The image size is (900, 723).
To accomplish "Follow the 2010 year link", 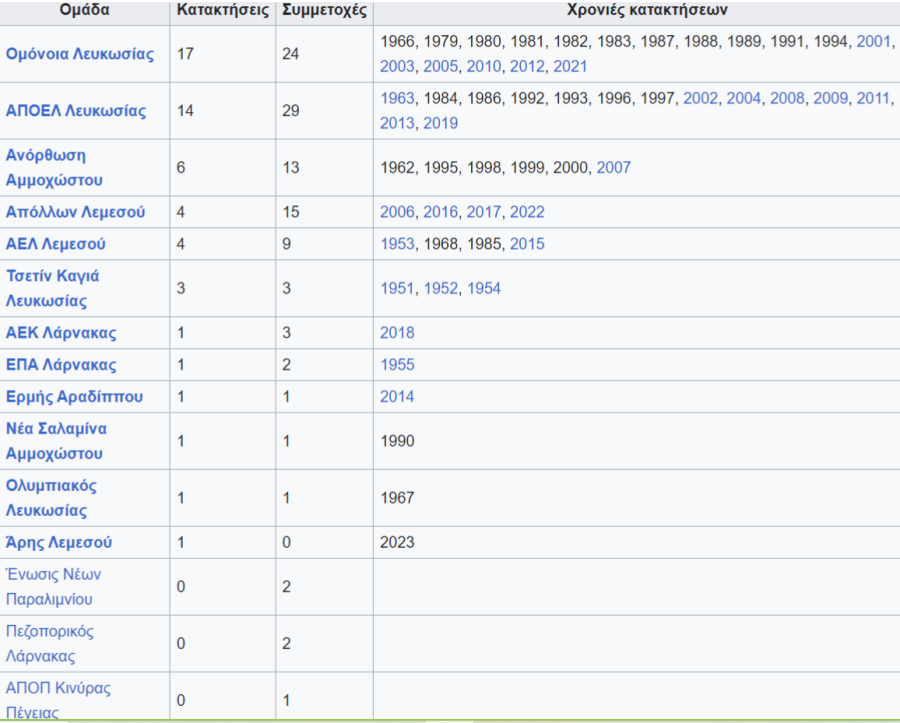I will pyautogui.click(x=483, y=67).
